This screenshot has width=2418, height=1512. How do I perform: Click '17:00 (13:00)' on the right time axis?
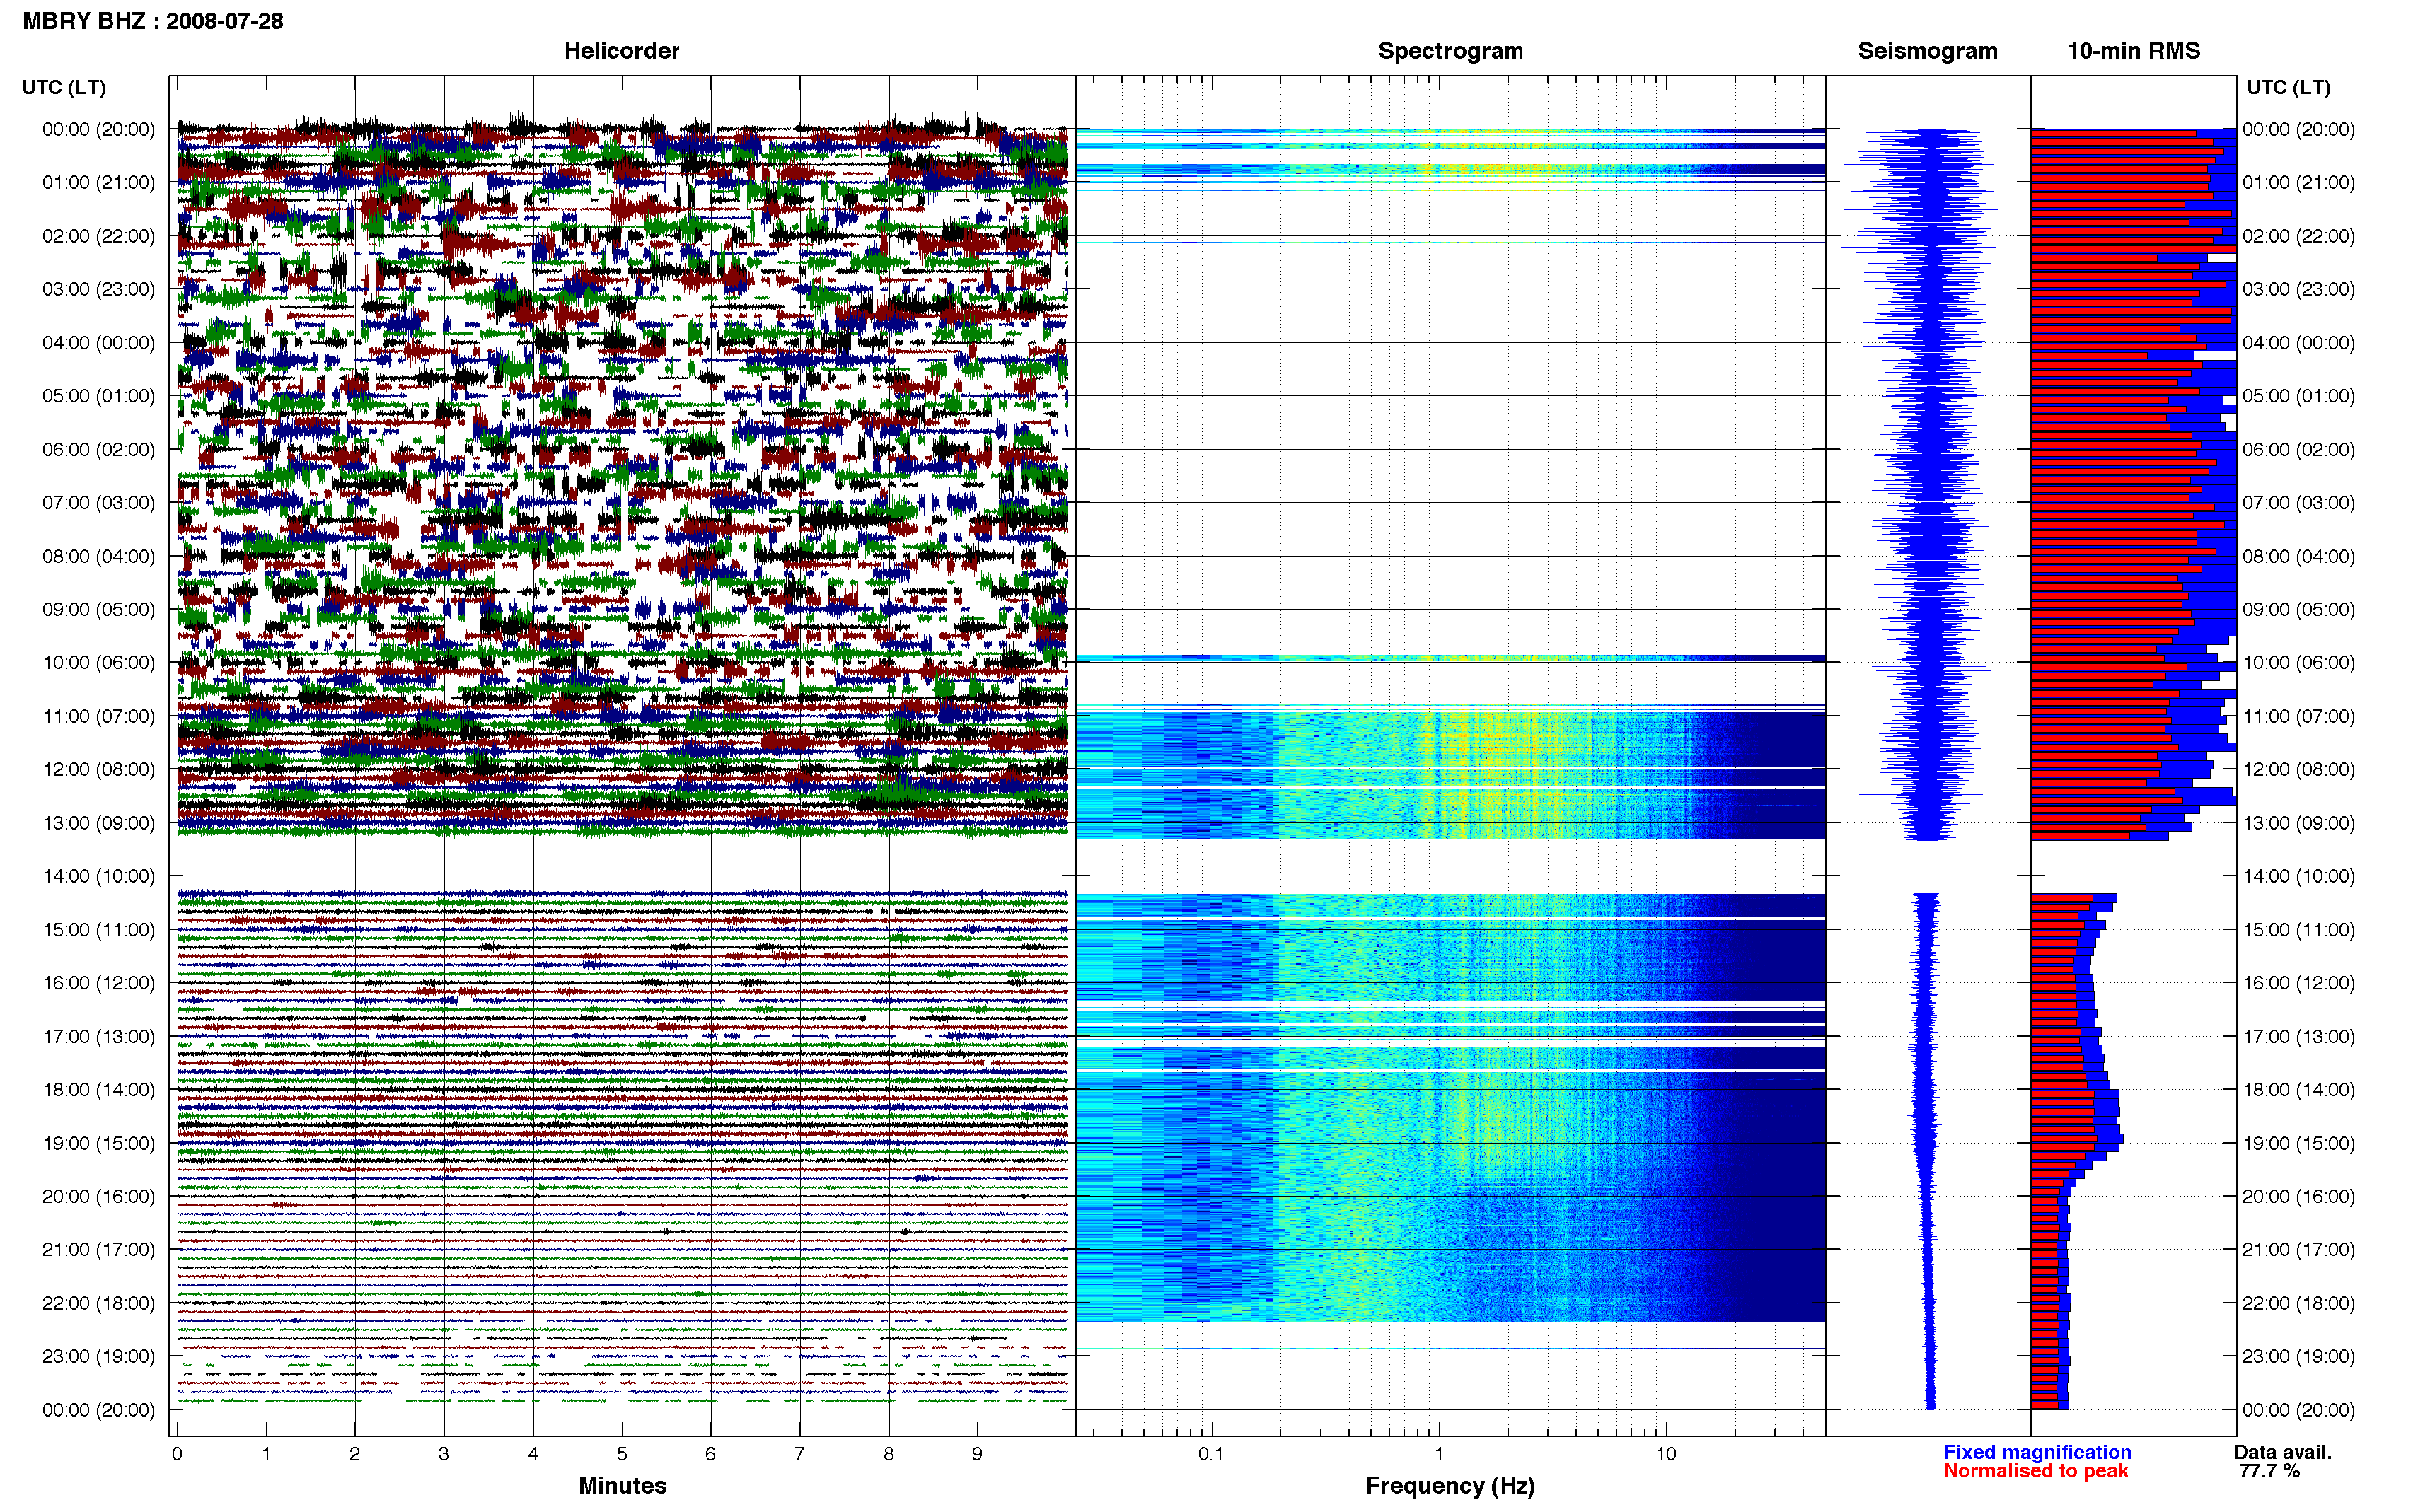[x=2298, y=1036]
